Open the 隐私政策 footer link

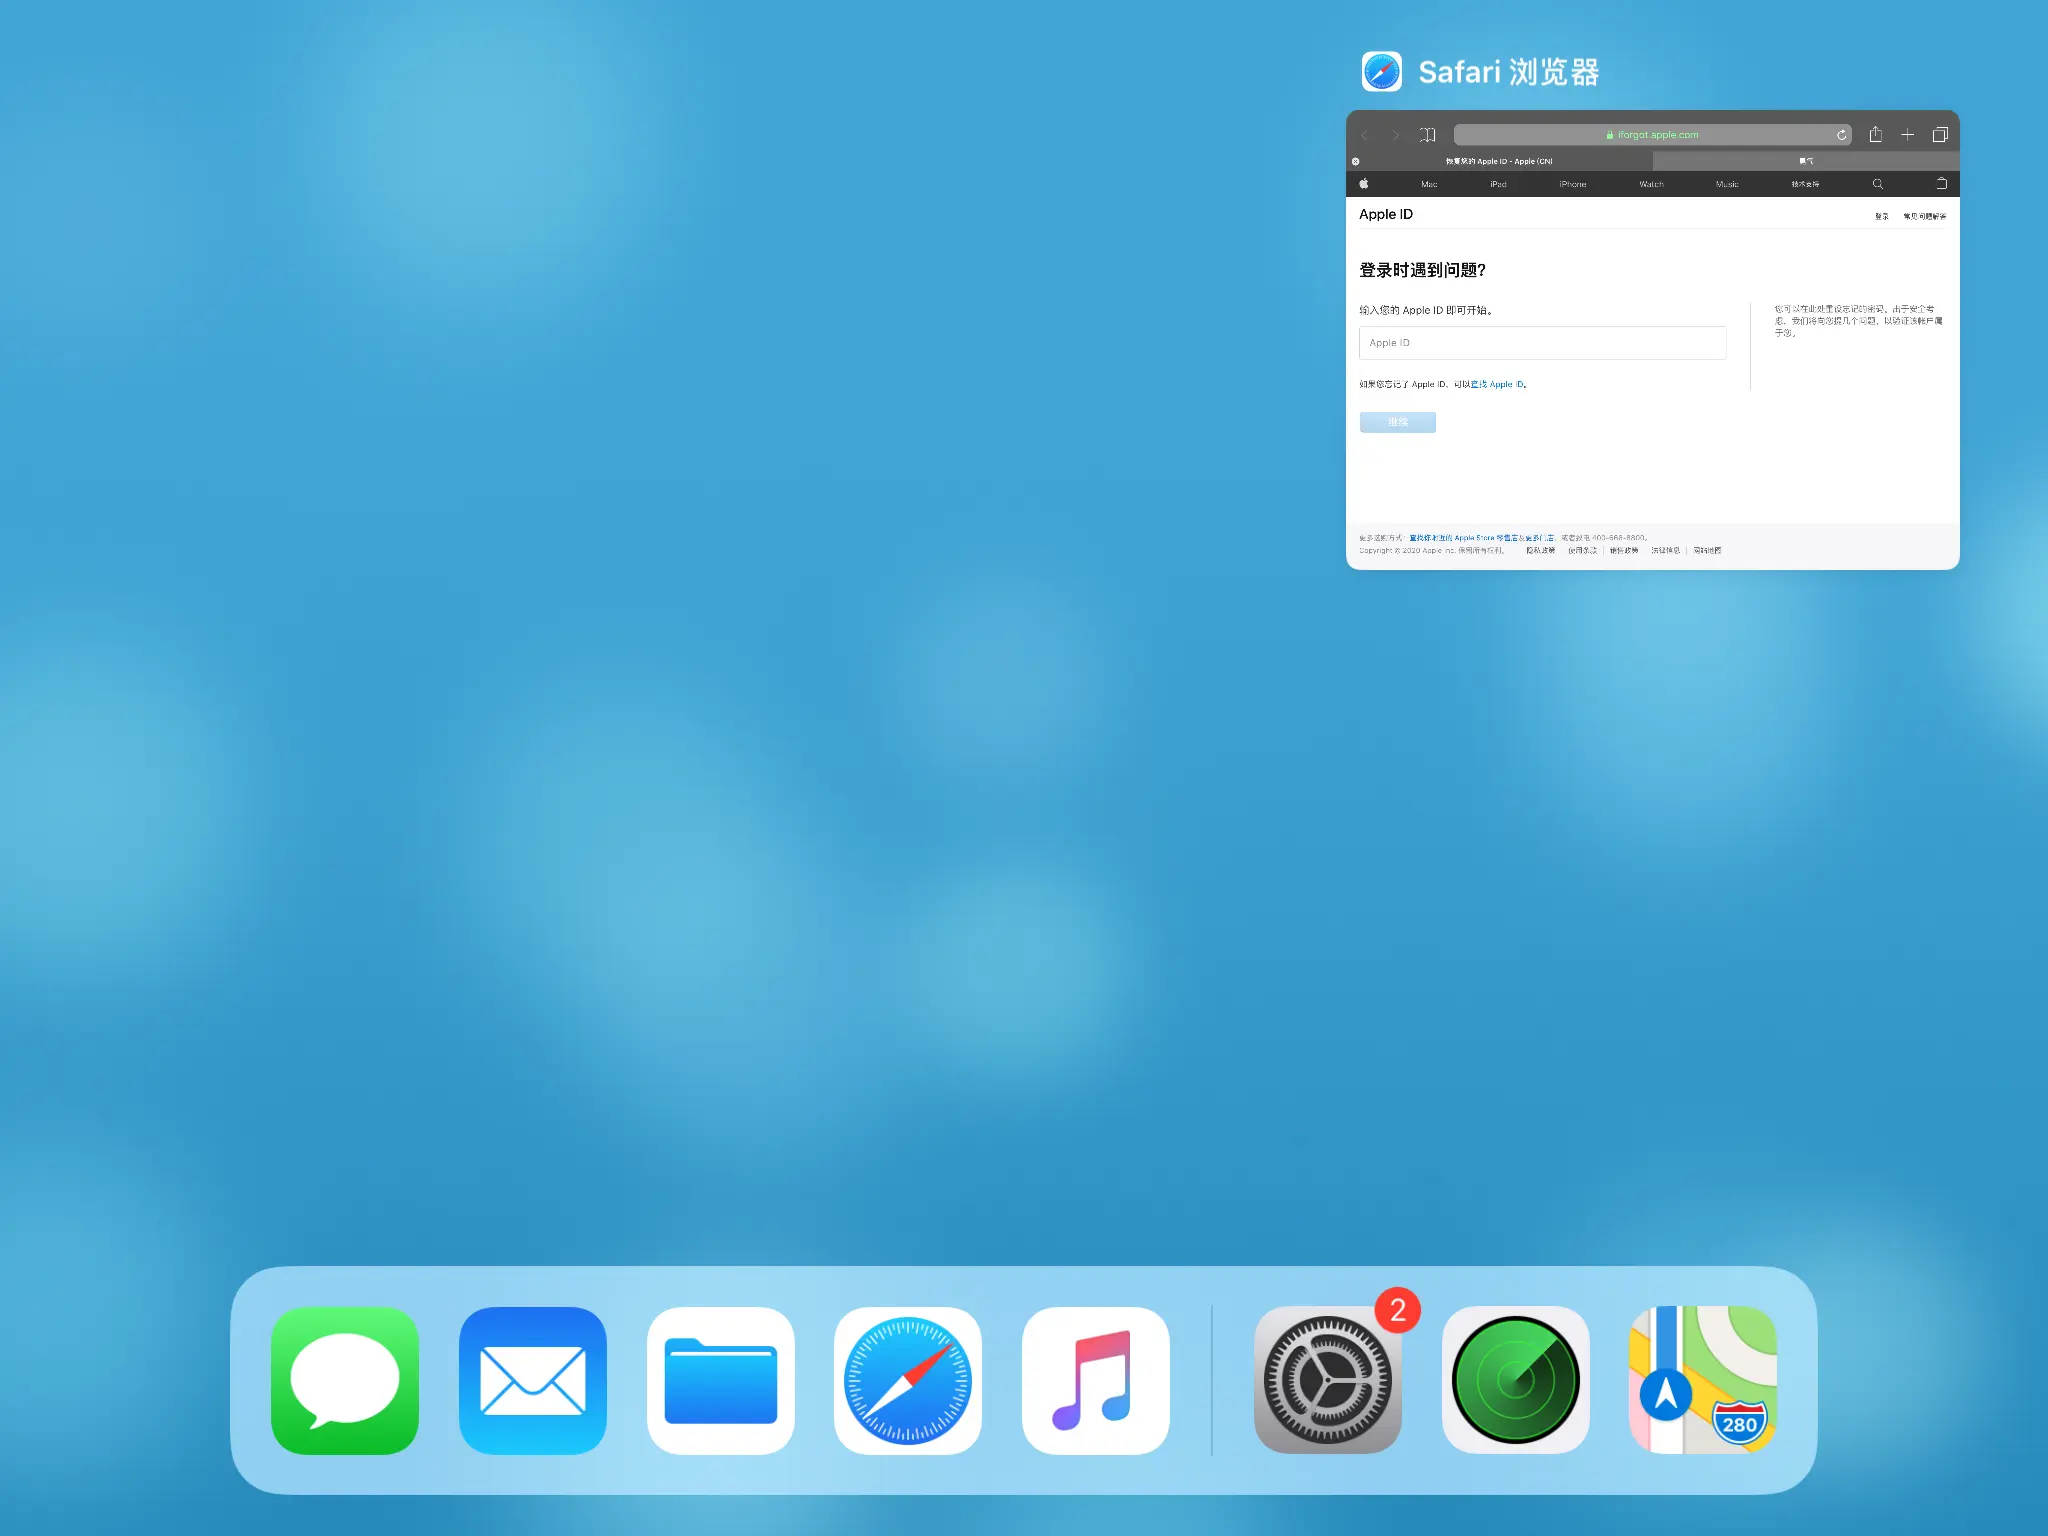click(x=1541, y=550)
